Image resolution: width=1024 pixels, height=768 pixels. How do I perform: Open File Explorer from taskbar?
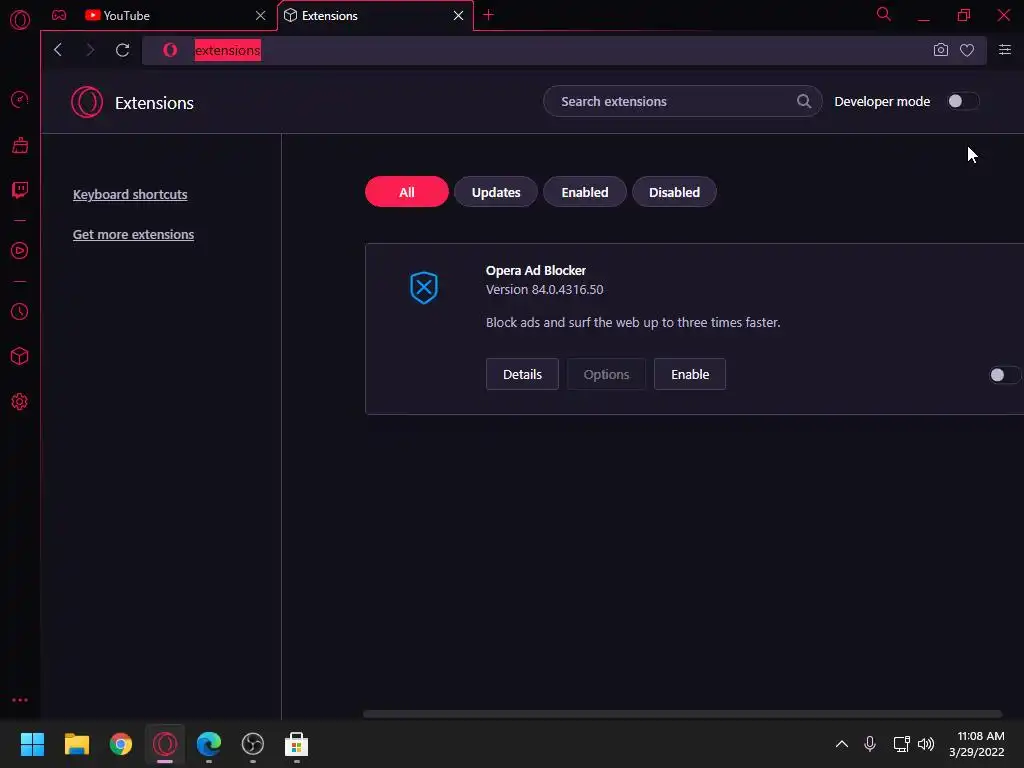[x=76, y=744]
